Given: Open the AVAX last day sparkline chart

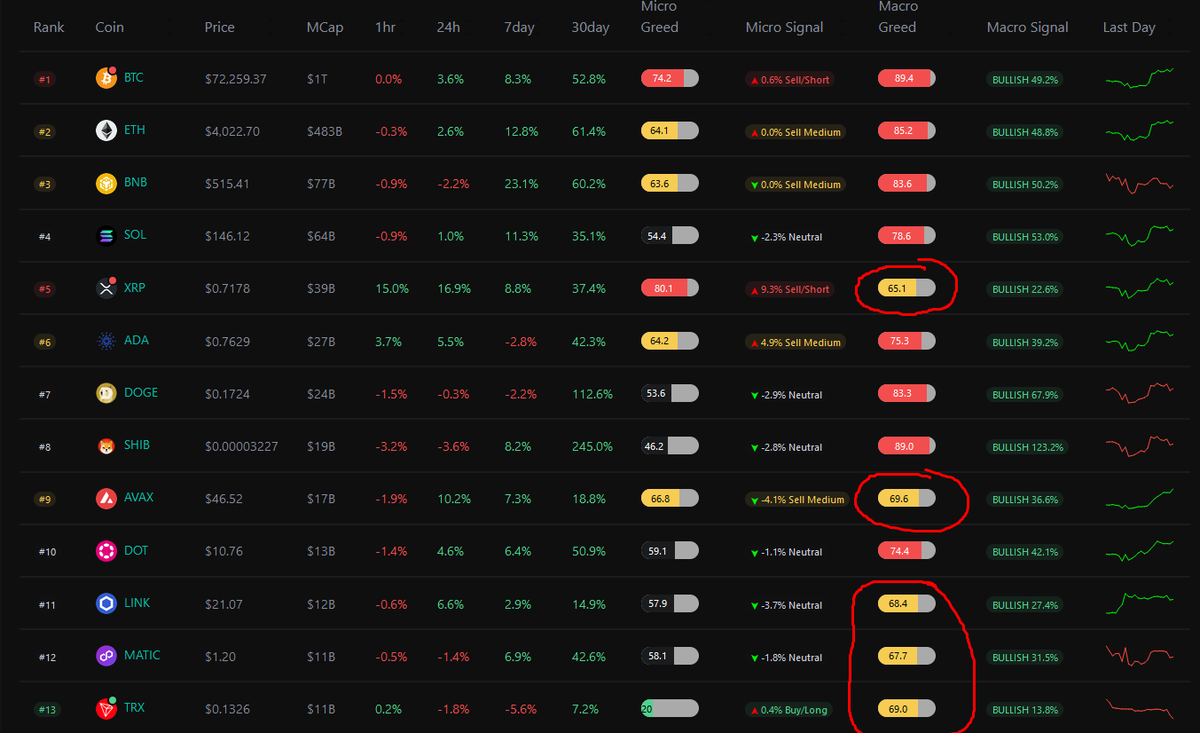Looking at the screenshot, I should click(x=1140, y=497).
